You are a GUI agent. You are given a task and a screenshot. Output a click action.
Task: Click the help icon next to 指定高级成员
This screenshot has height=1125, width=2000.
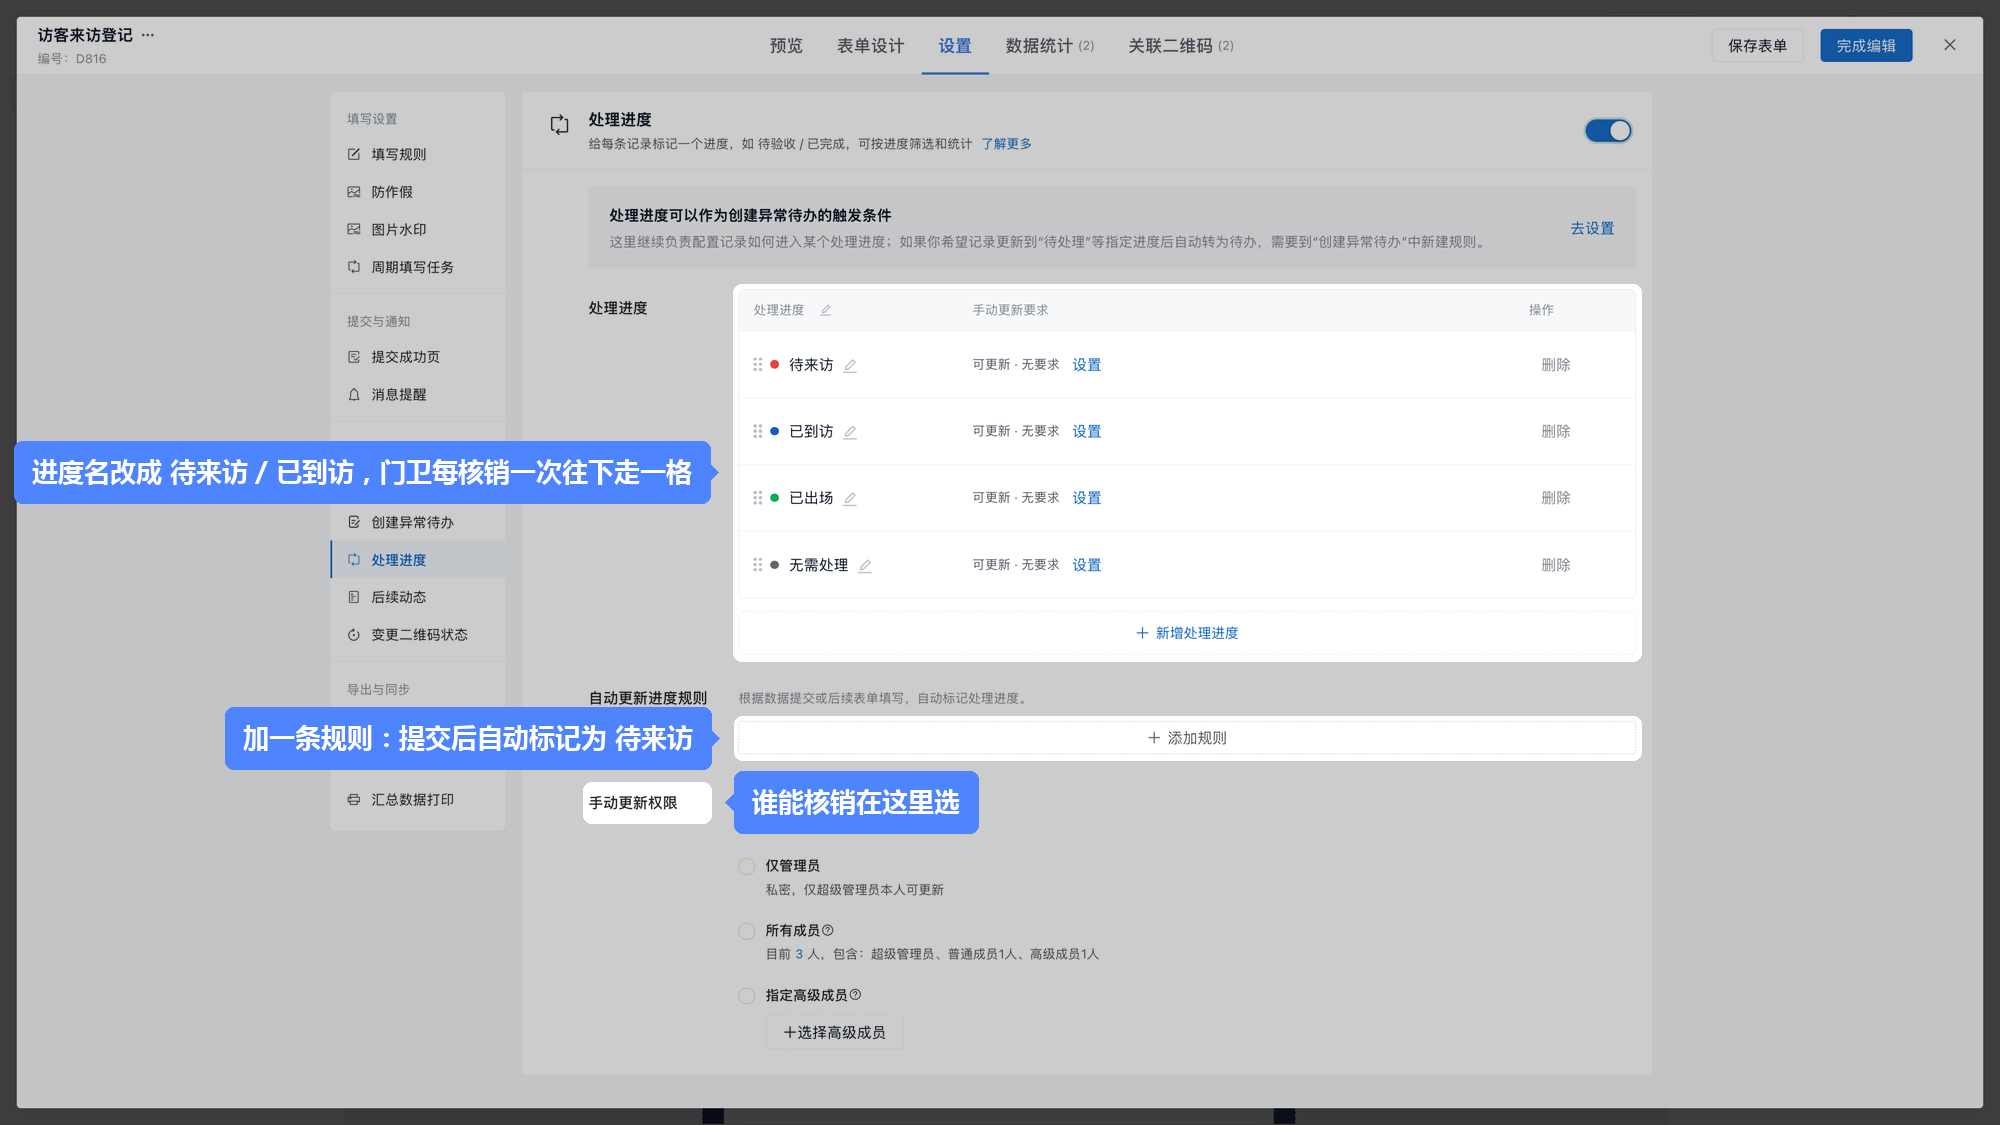(855, 995)
